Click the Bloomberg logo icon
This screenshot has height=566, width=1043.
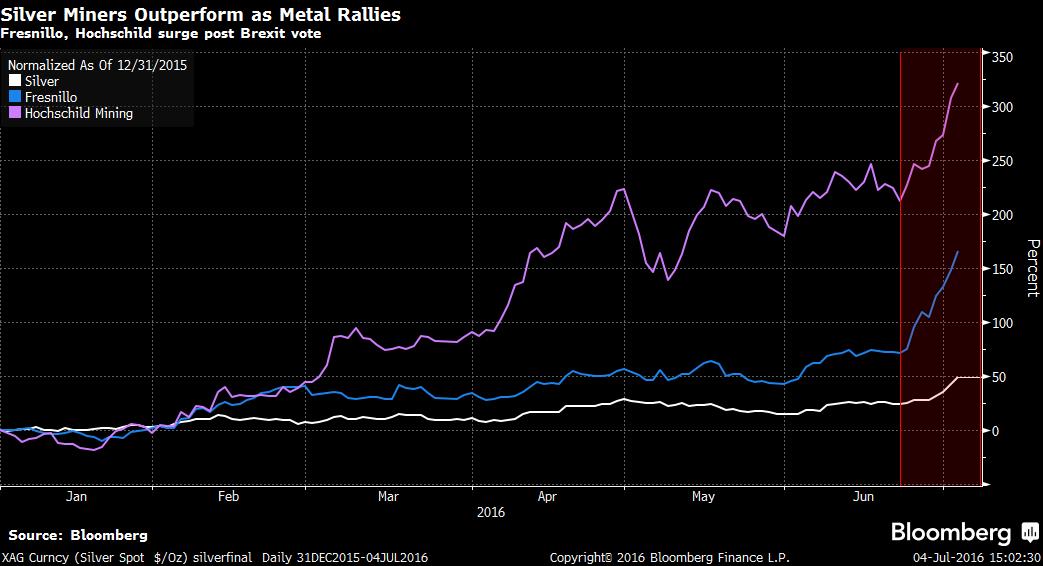tap(1029, 532)
